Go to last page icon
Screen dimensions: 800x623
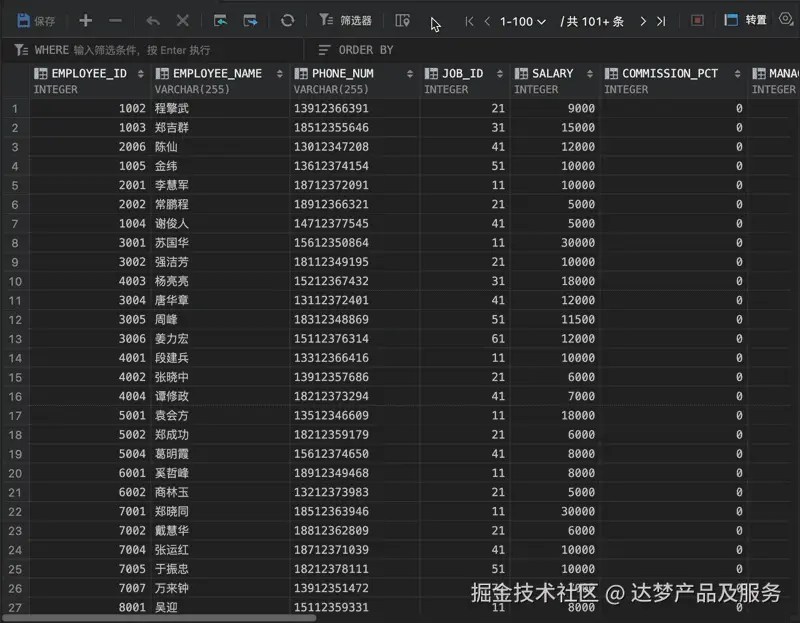point(661,21)
